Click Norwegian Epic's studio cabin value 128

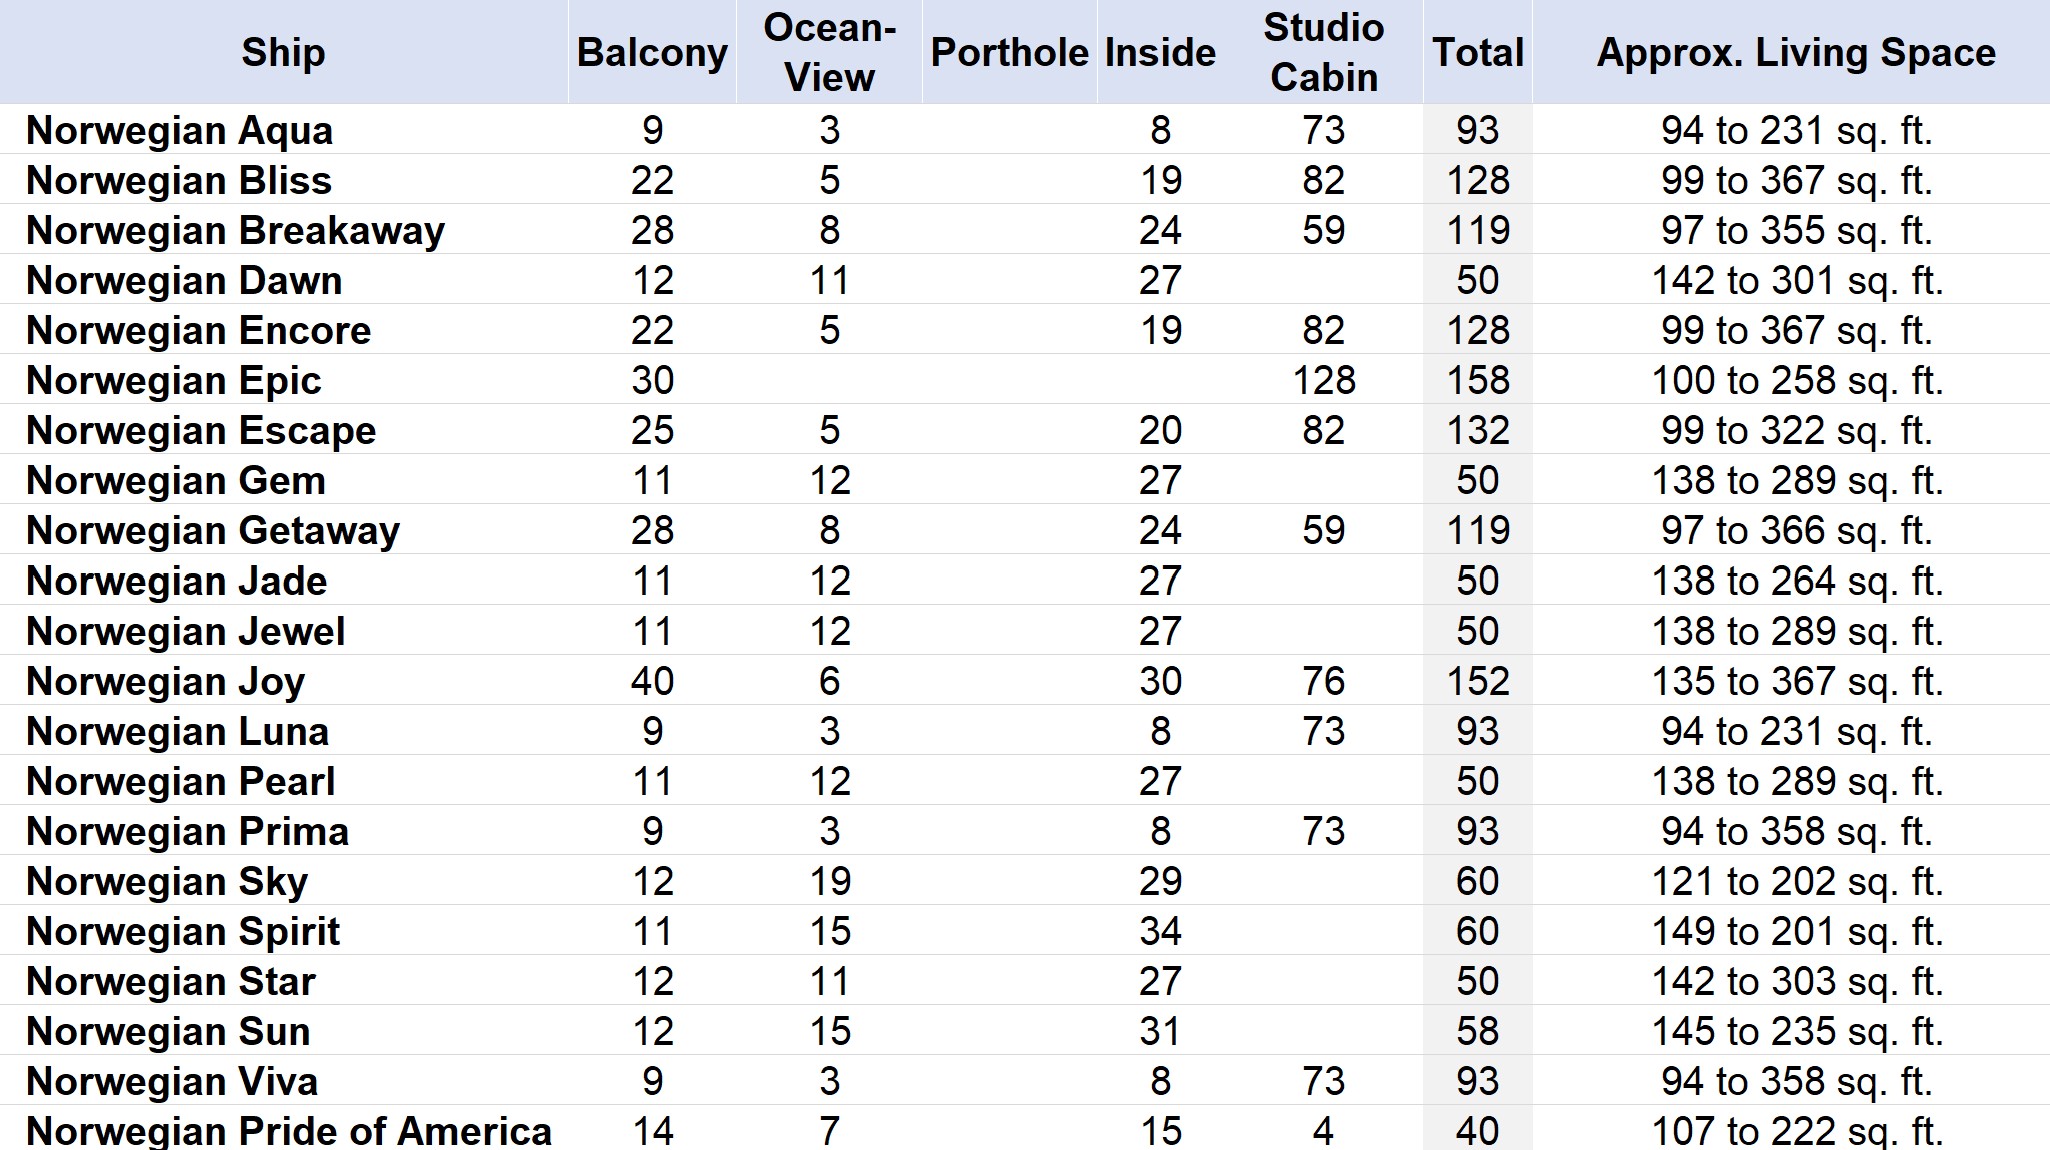pos(1323,380)
